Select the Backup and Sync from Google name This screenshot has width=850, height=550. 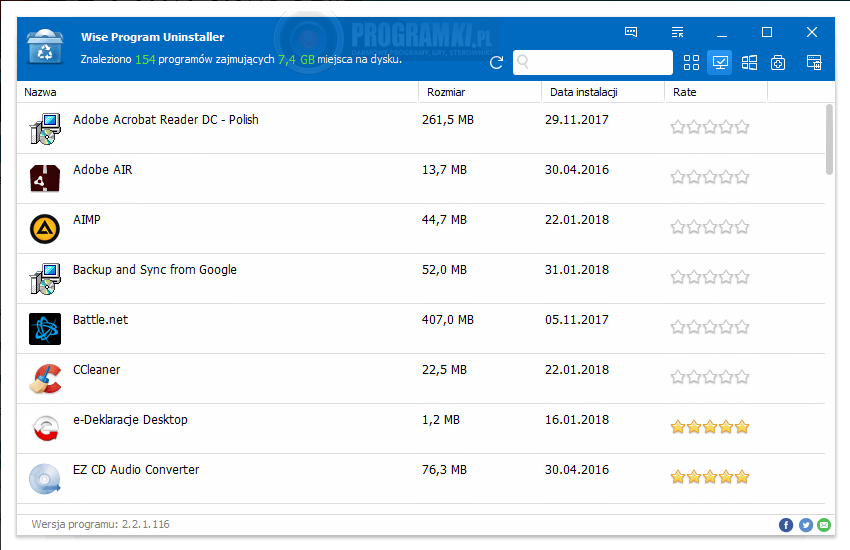155,270
